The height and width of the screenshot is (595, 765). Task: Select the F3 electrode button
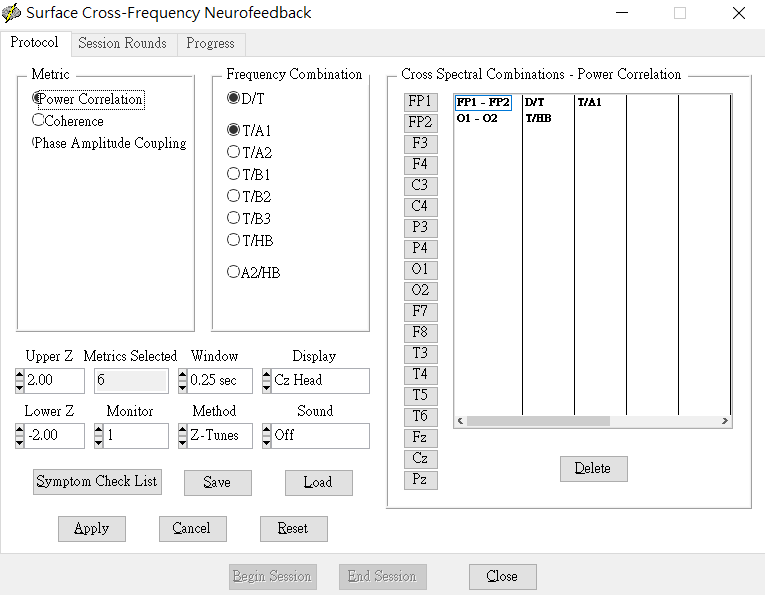click(x=421, y=144)
